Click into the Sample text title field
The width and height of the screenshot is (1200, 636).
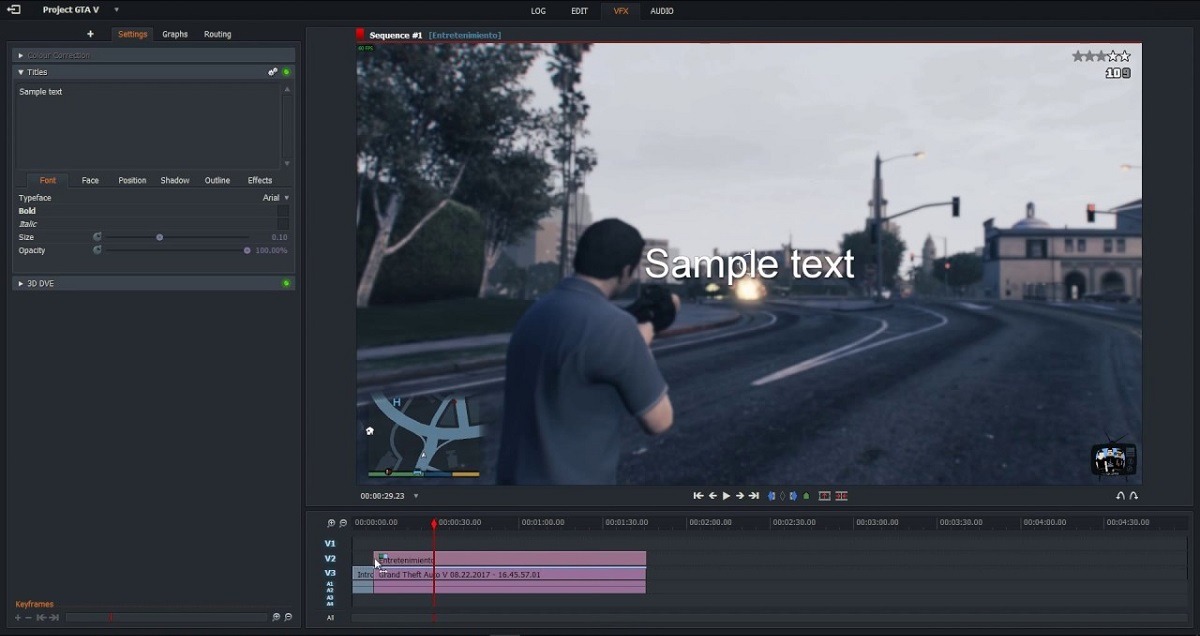pyautogui.click(x=148, y=126)
